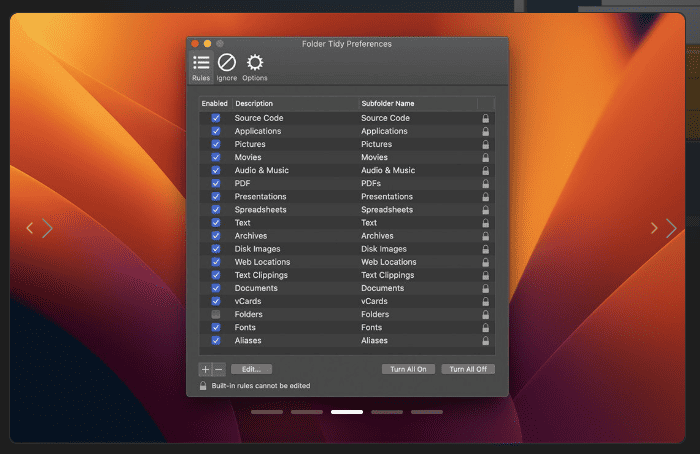The height and width of the screenshot is (454, 700).
Task: Select the PDFs subfolder name cell
Action: (x=371, y=183)
